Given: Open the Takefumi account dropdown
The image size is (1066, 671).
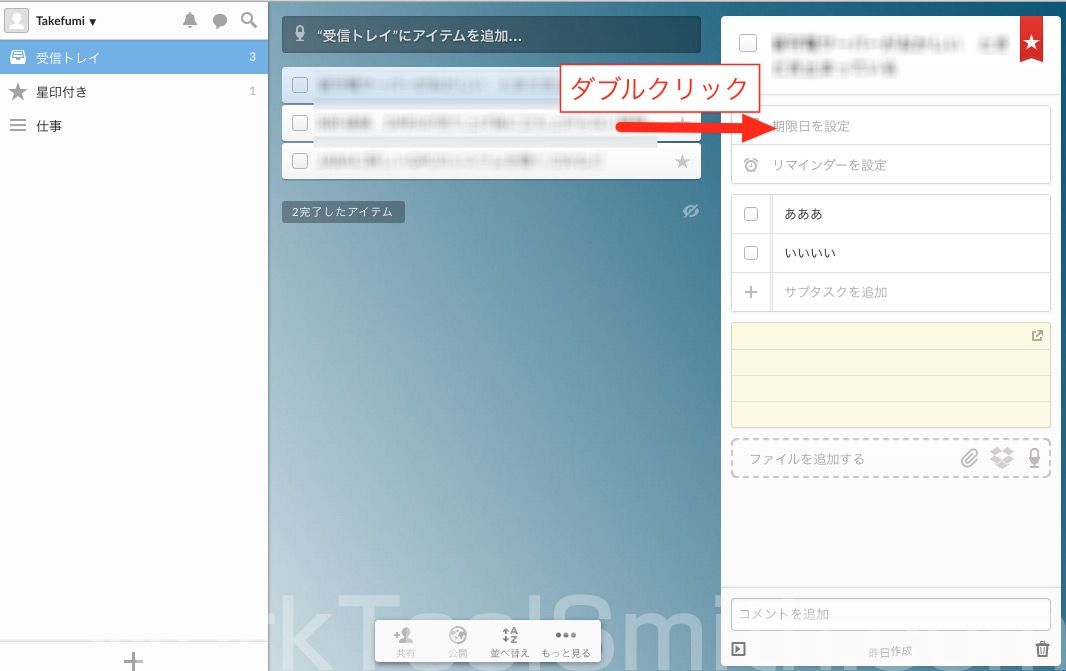Looking at the screenshot, I should point(66,21).
